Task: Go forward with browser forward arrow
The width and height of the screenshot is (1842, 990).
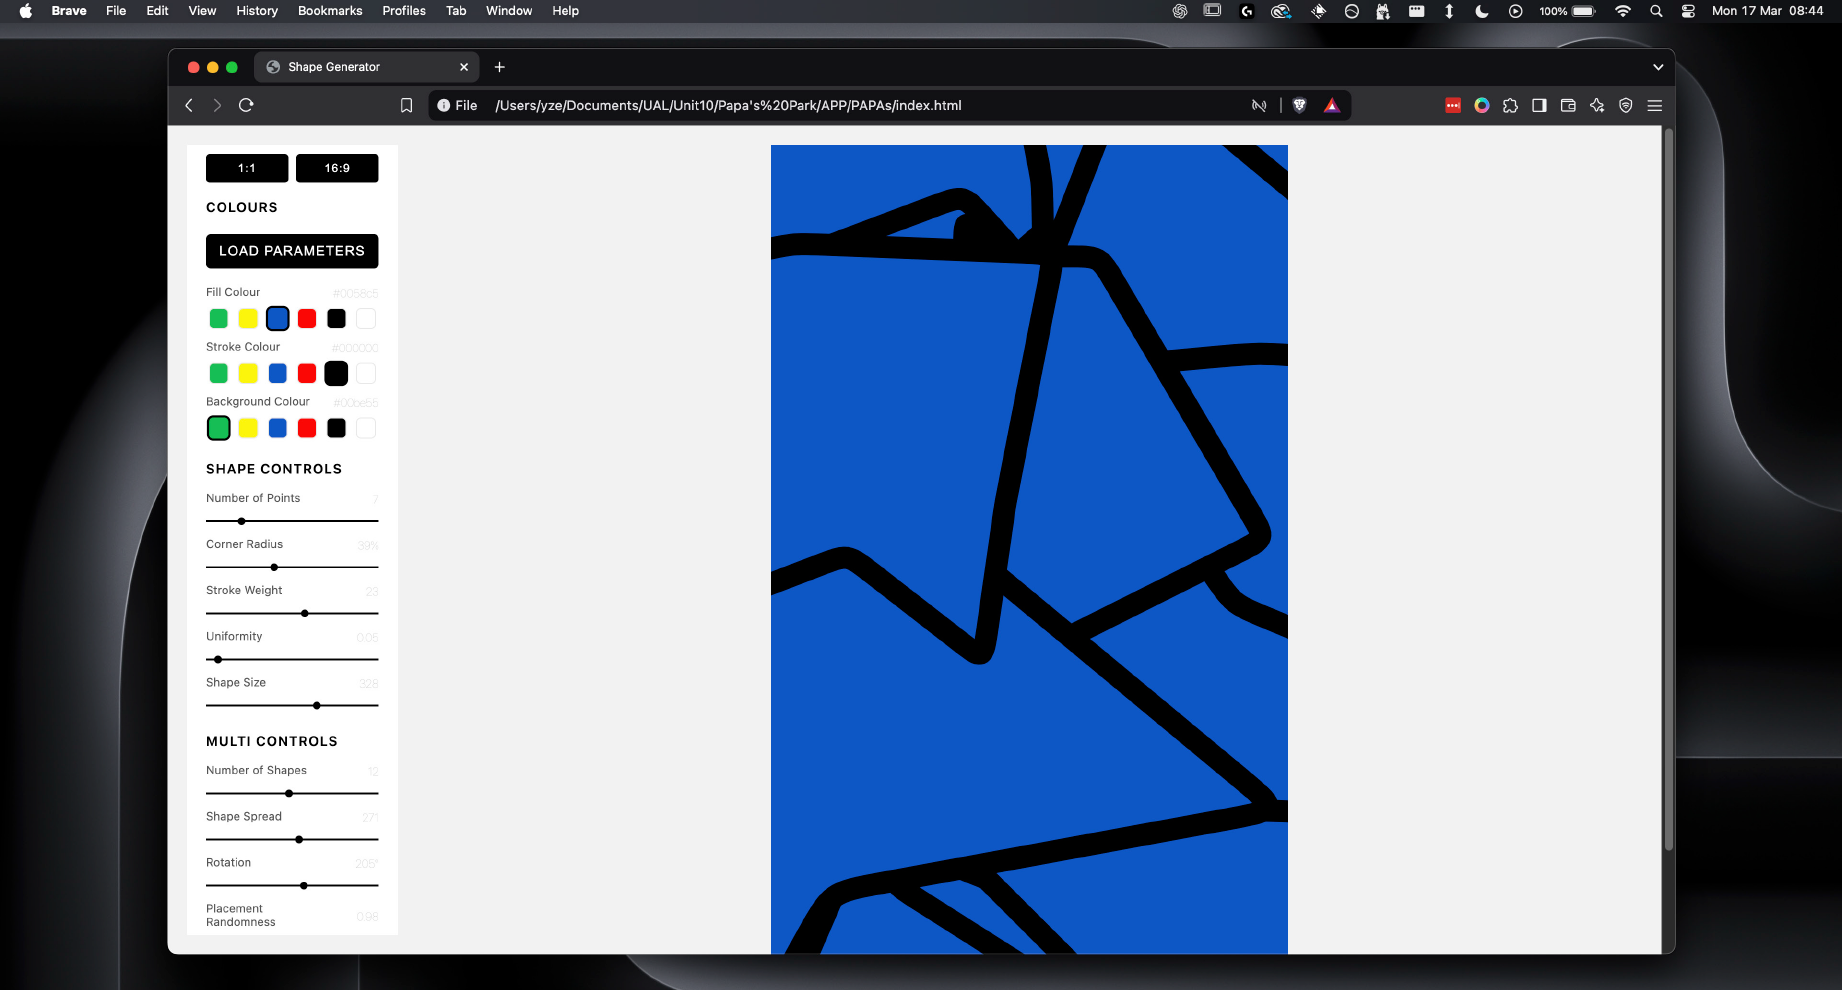Action: [x=217, y=105]
